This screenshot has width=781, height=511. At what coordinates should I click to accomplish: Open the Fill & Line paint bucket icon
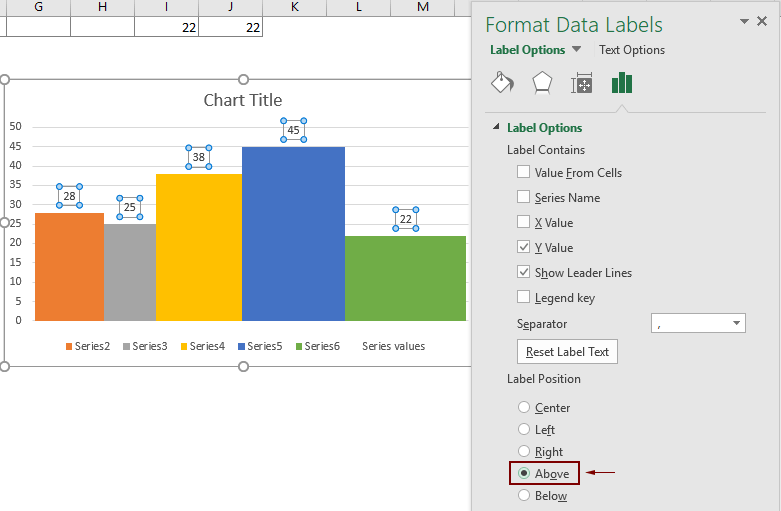pyautogui.click(x=502, y=83)
